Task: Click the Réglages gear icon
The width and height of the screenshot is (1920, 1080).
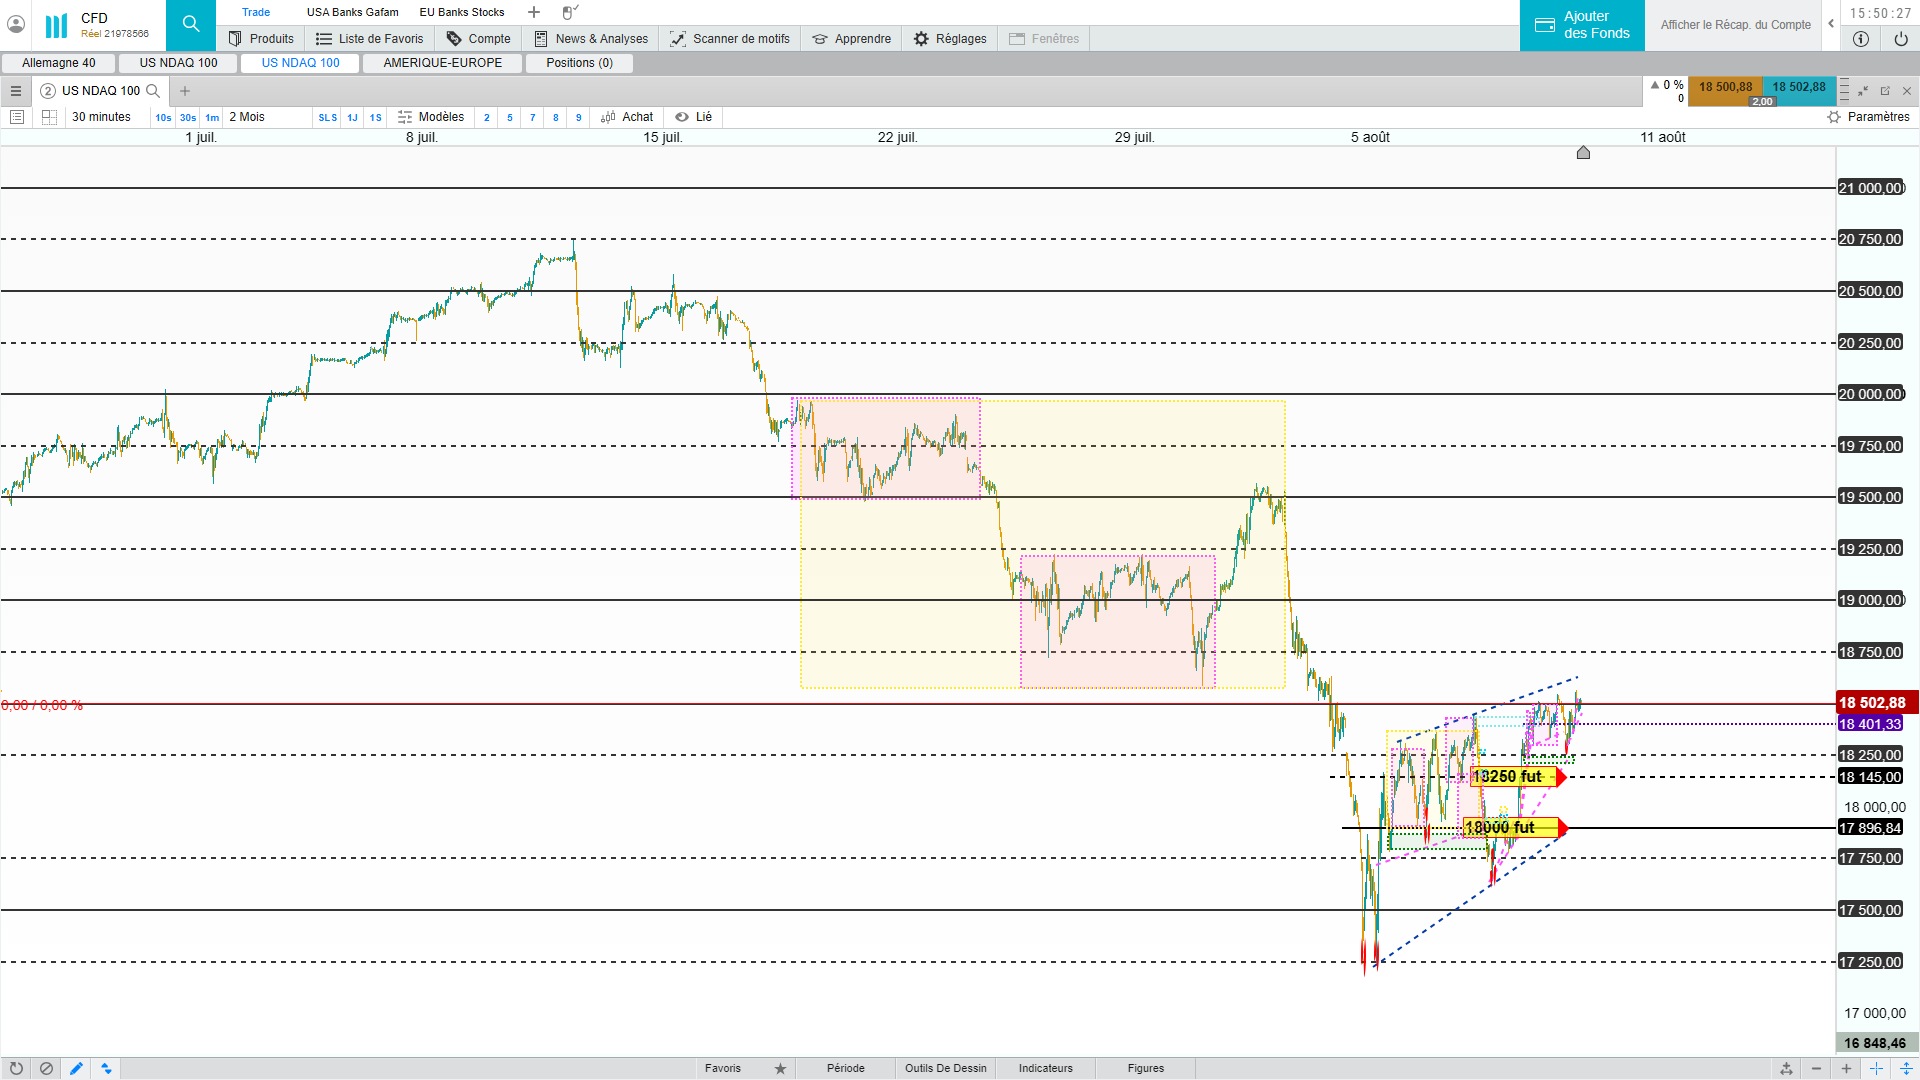Action: click(921, 39)
